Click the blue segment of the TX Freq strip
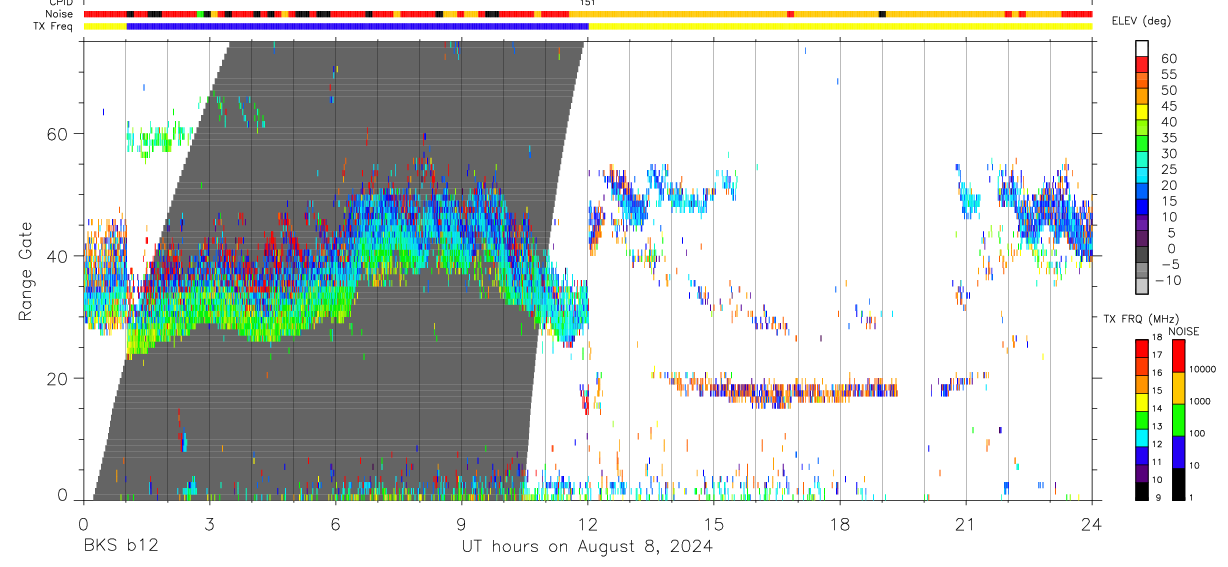The width and height of the screenshot is (1228, 567). click(357, 26)
